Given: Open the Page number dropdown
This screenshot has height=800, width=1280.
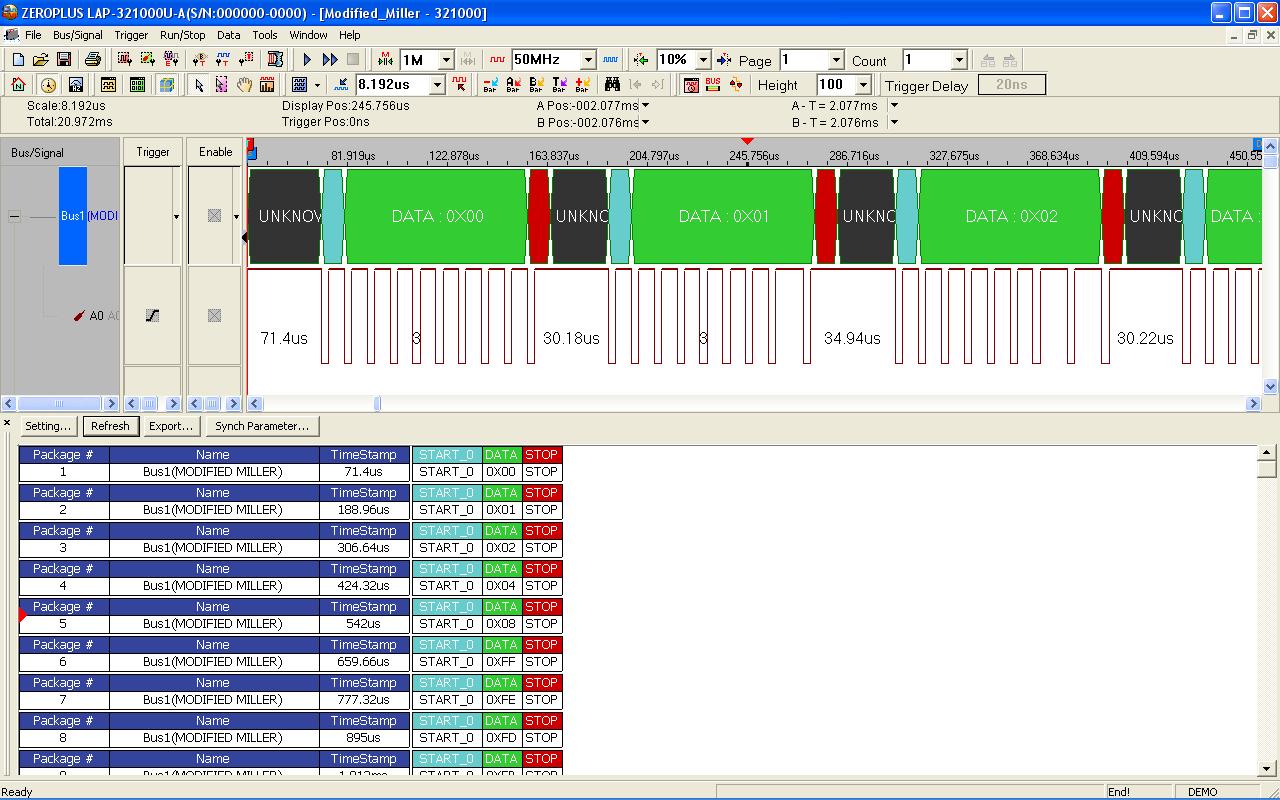Looking at the screenshot, I should pyautogui.click(x=836, y=60).
